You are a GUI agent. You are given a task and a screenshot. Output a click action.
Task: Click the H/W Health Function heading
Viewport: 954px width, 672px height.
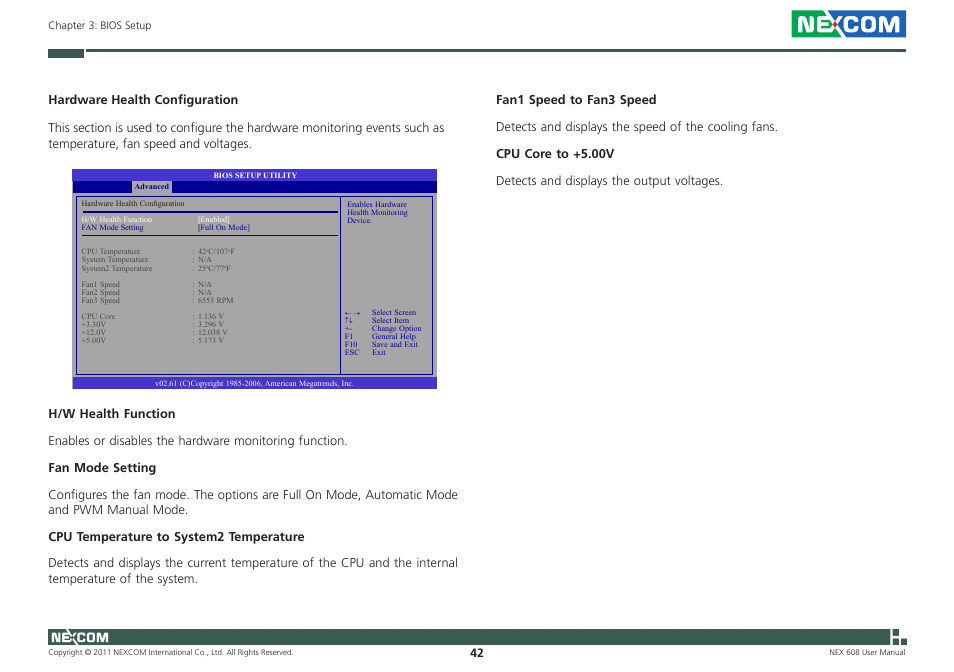(112, 414)
